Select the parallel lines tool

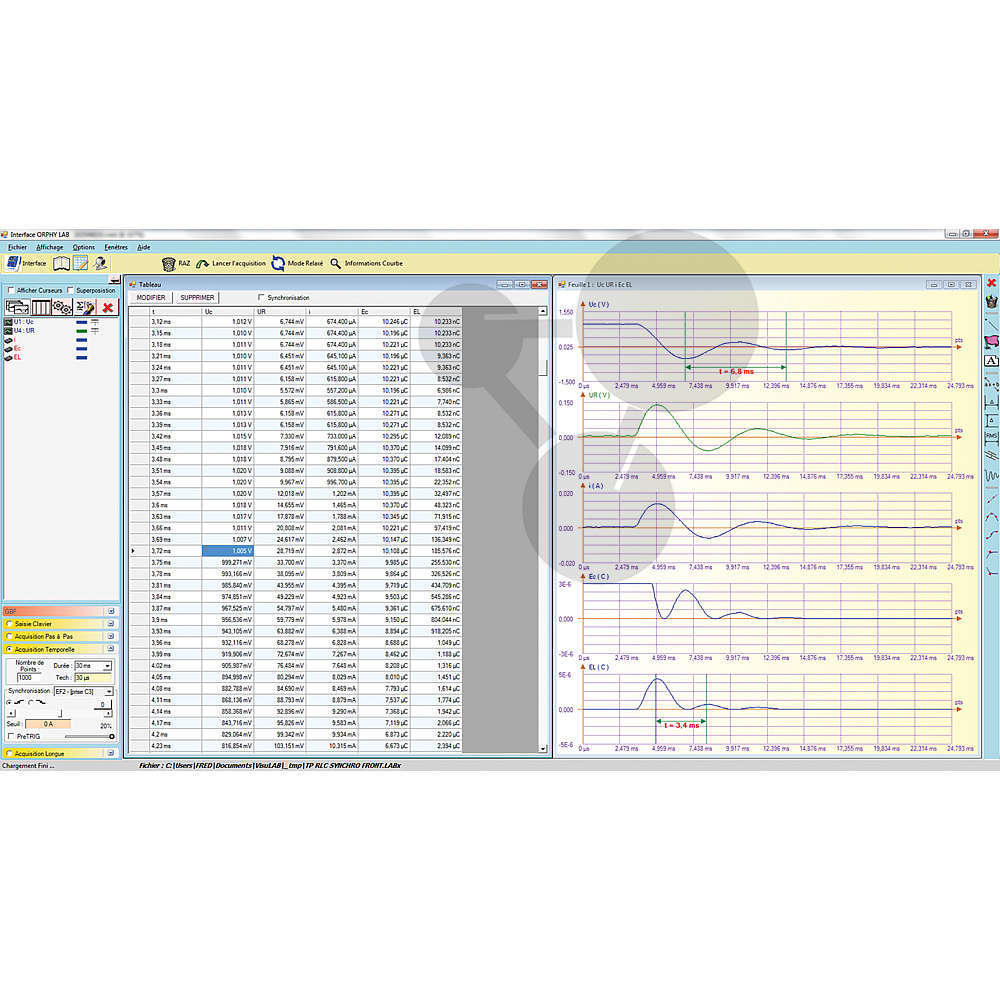tap(991, 455)
